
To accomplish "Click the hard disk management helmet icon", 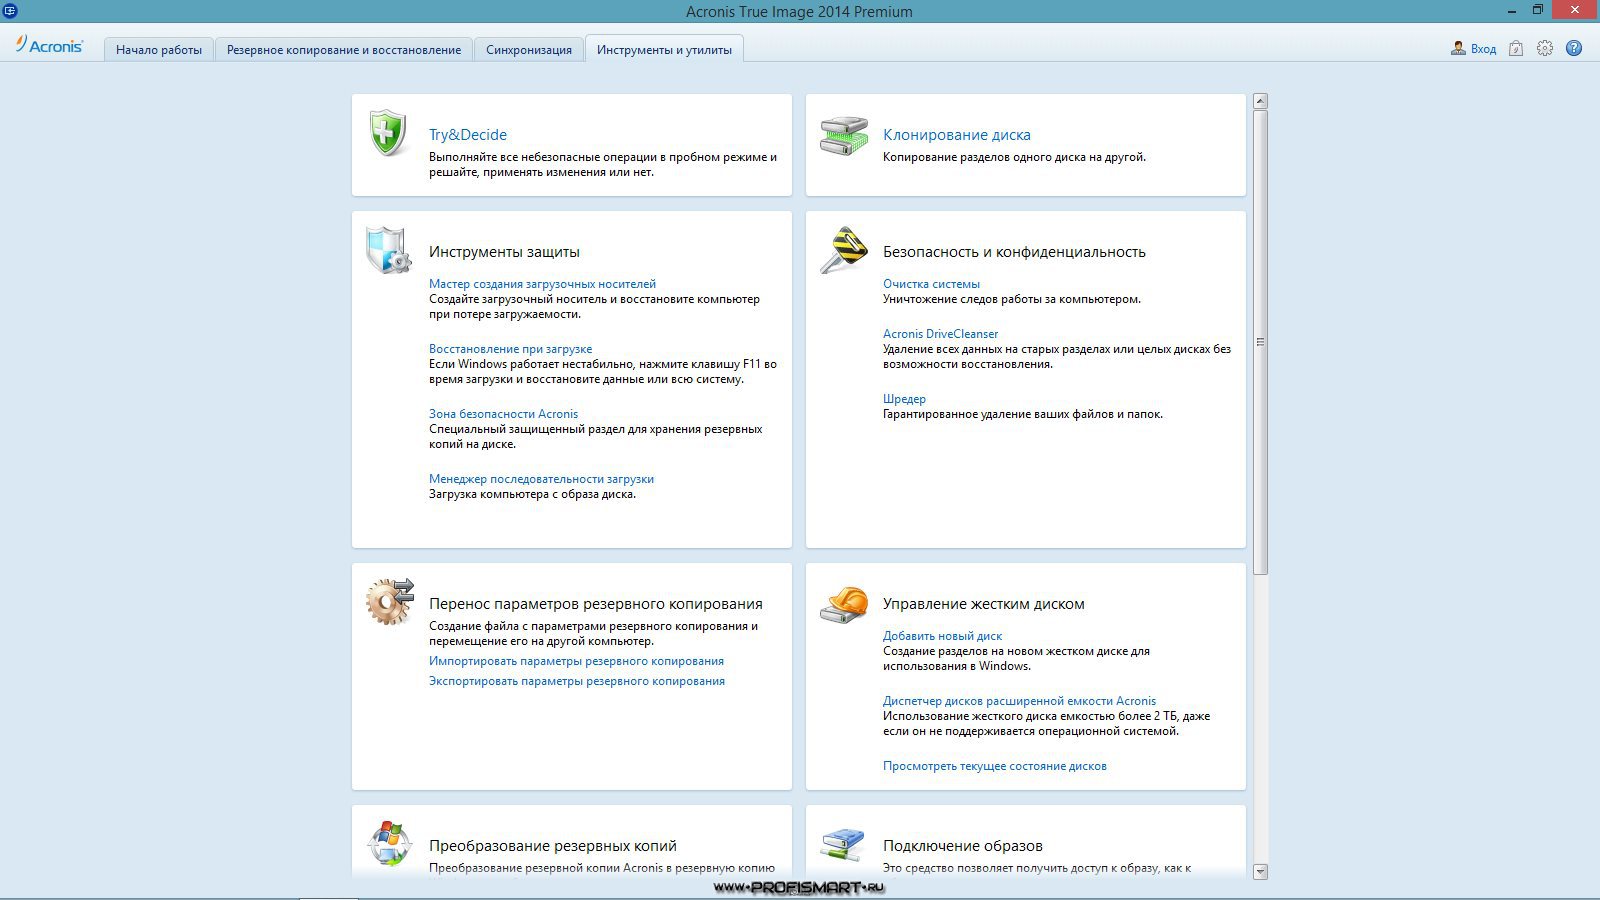I will tap(844, 604).
